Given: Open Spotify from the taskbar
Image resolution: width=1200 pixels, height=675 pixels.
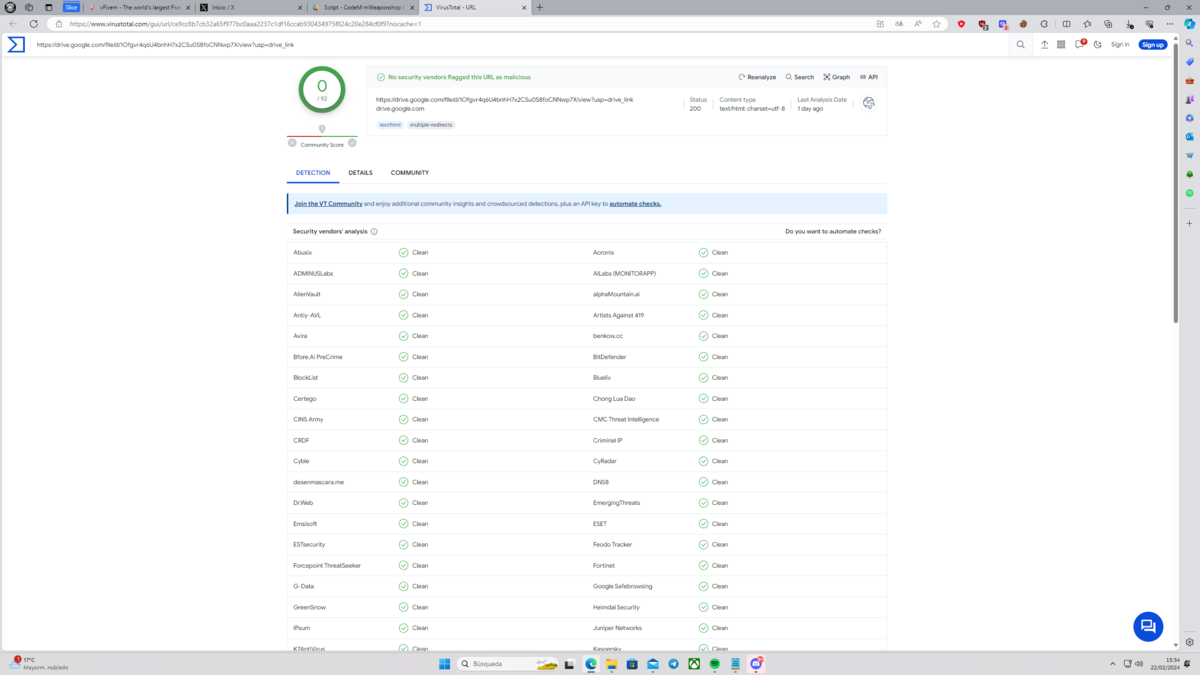Looking at the screenshot, I should (x=715, y=664).
